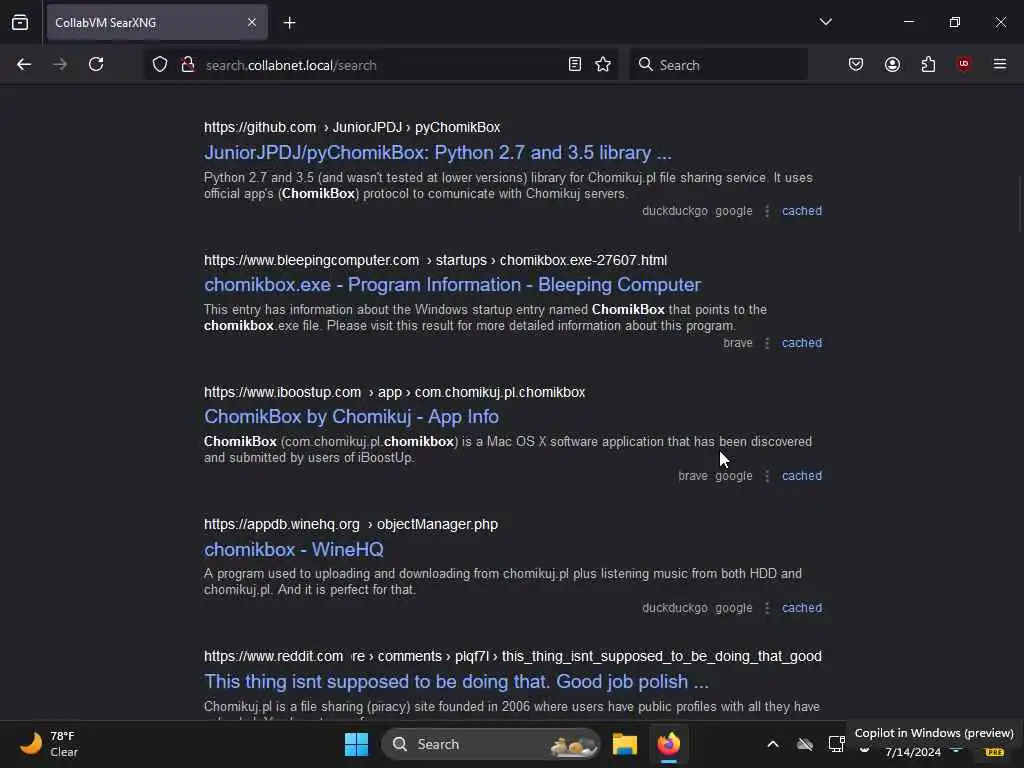This screenshot has width=1024, height=768.
Task: Open File Explorer from taskbar
Action: pos(624,744)
